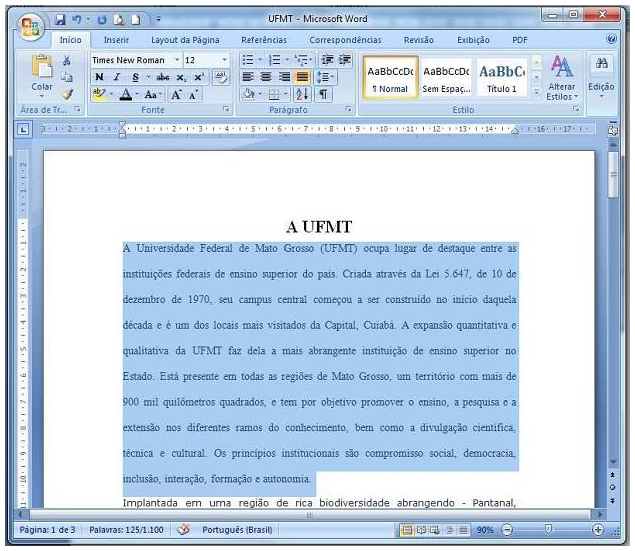The image size is (635, 551).
Task: Clear formatting with the eraser icon
Action: (221, 77)
